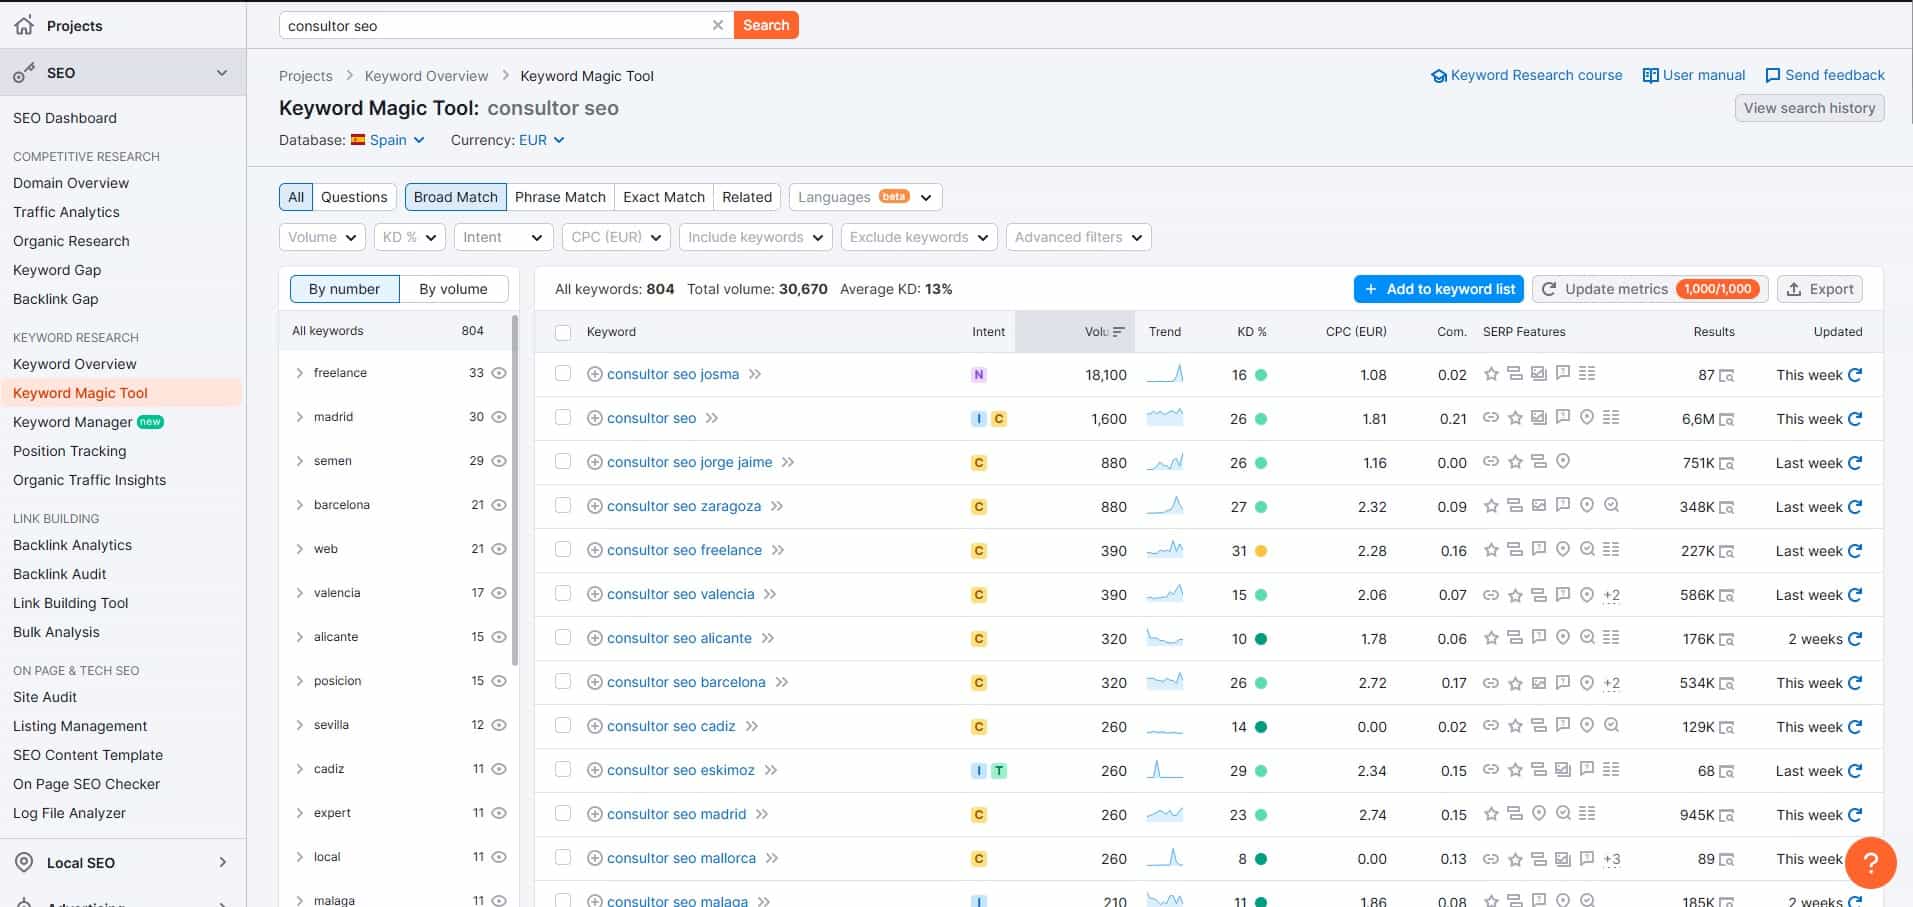Expand the freelance keyword group

[x=298, y=372]
